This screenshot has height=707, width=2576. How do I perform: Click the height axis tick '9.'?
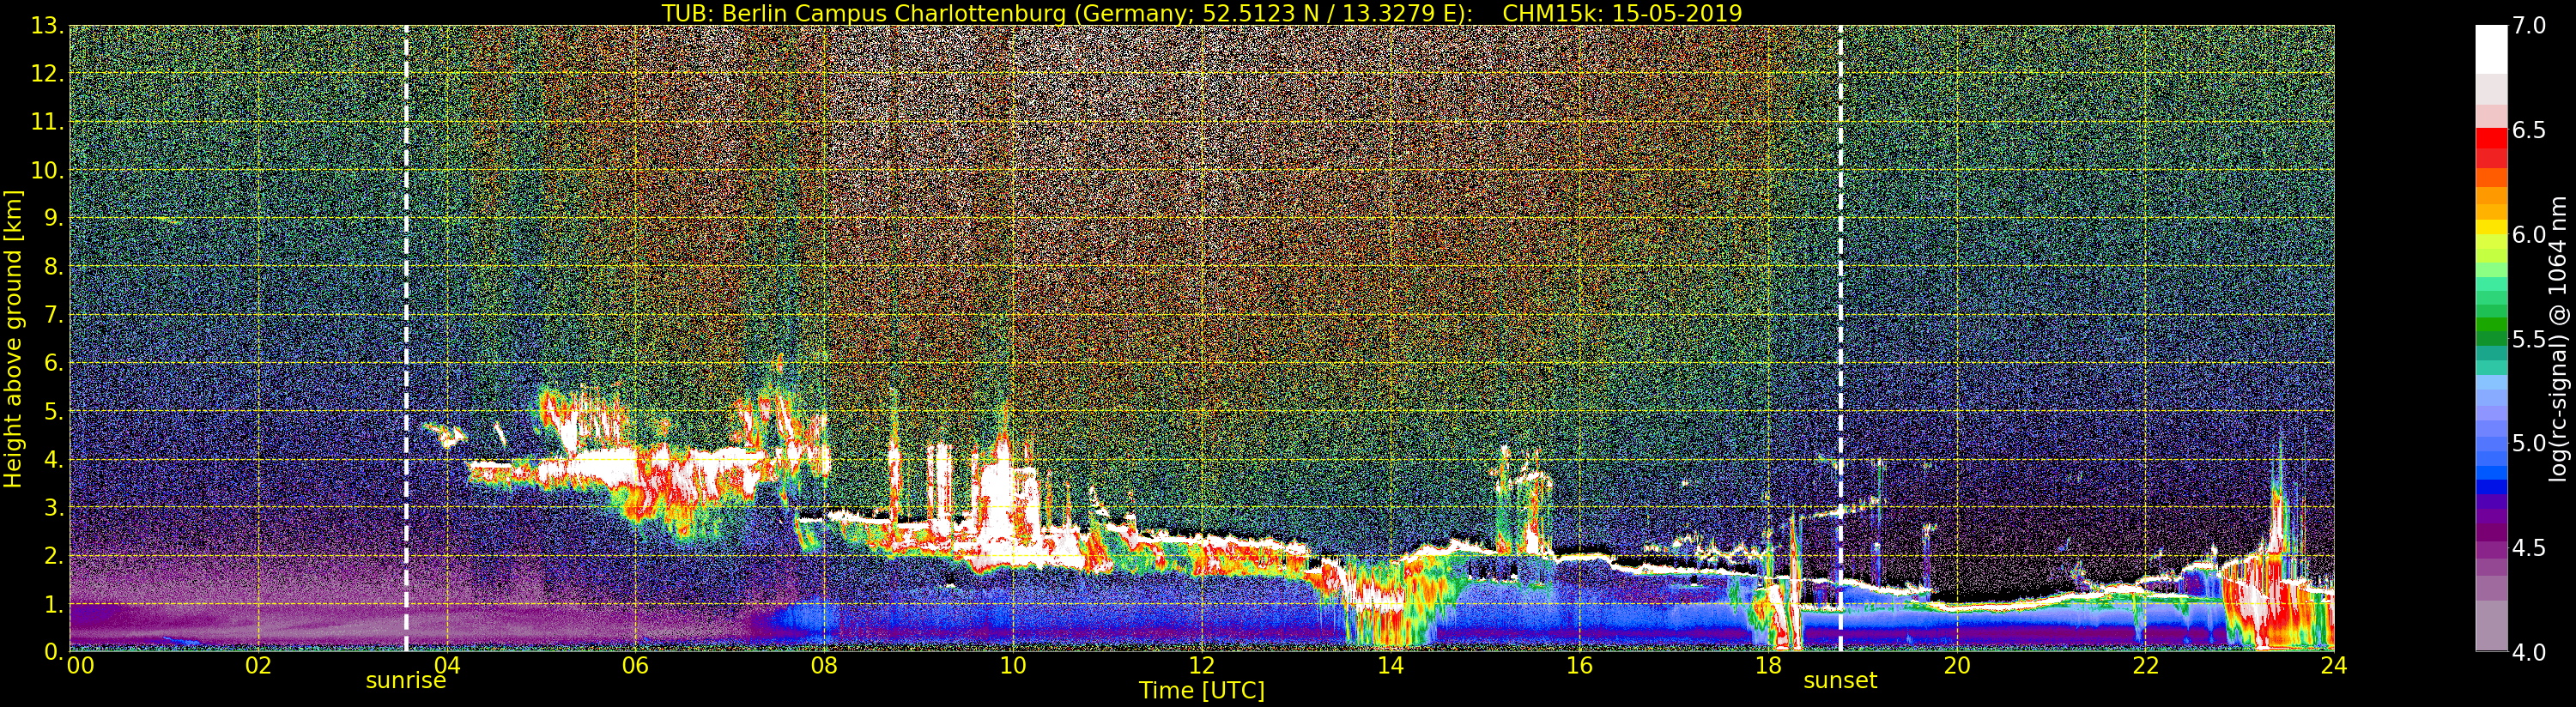pyautogui.click(x=54, y=218)
